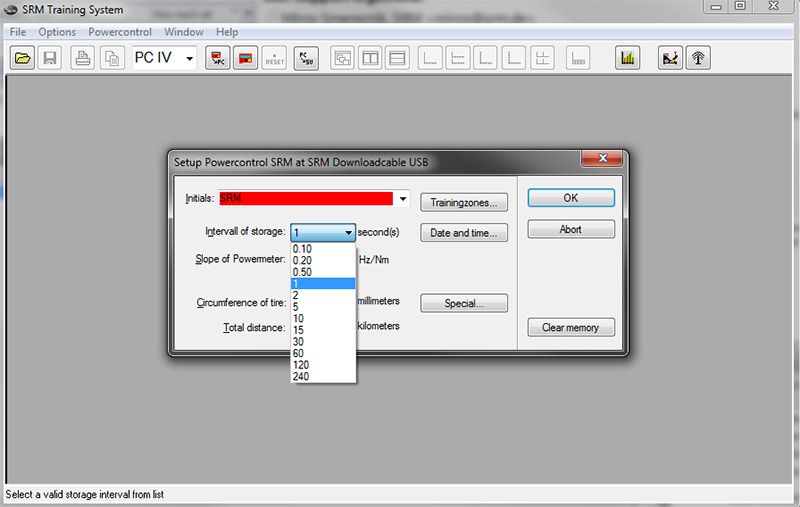
Task: Choose 10 seconds in the interval list
Action: click(x=299, y=318)
